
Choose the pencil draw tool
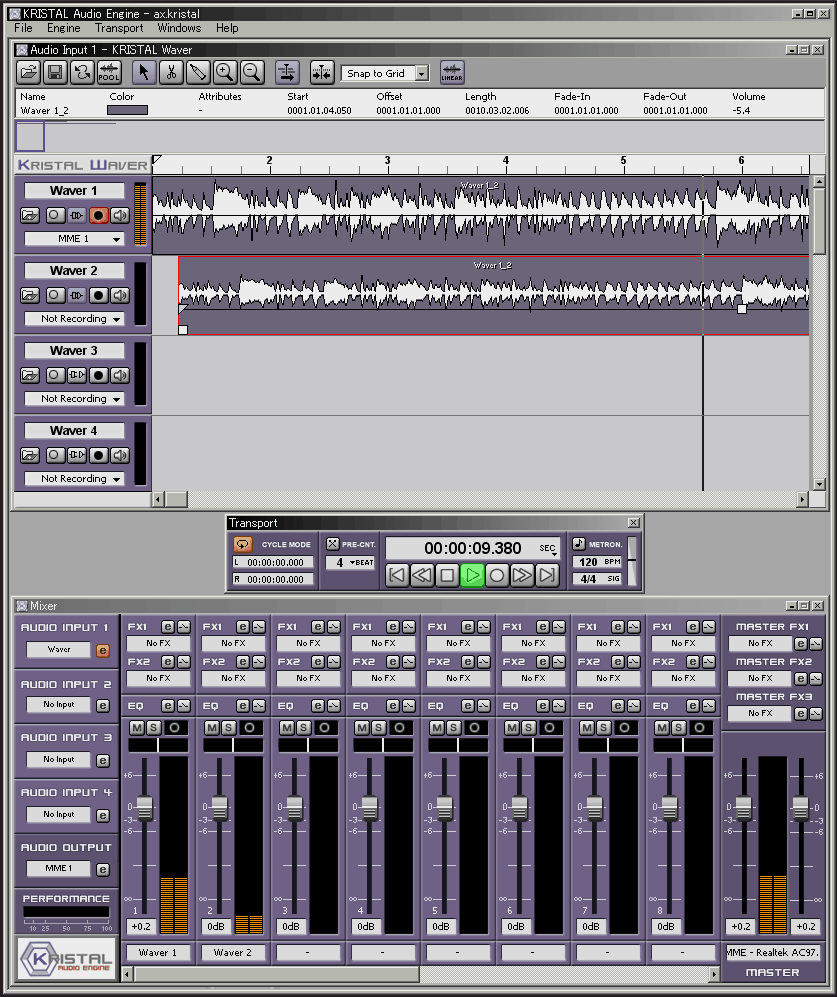point(197,72)
